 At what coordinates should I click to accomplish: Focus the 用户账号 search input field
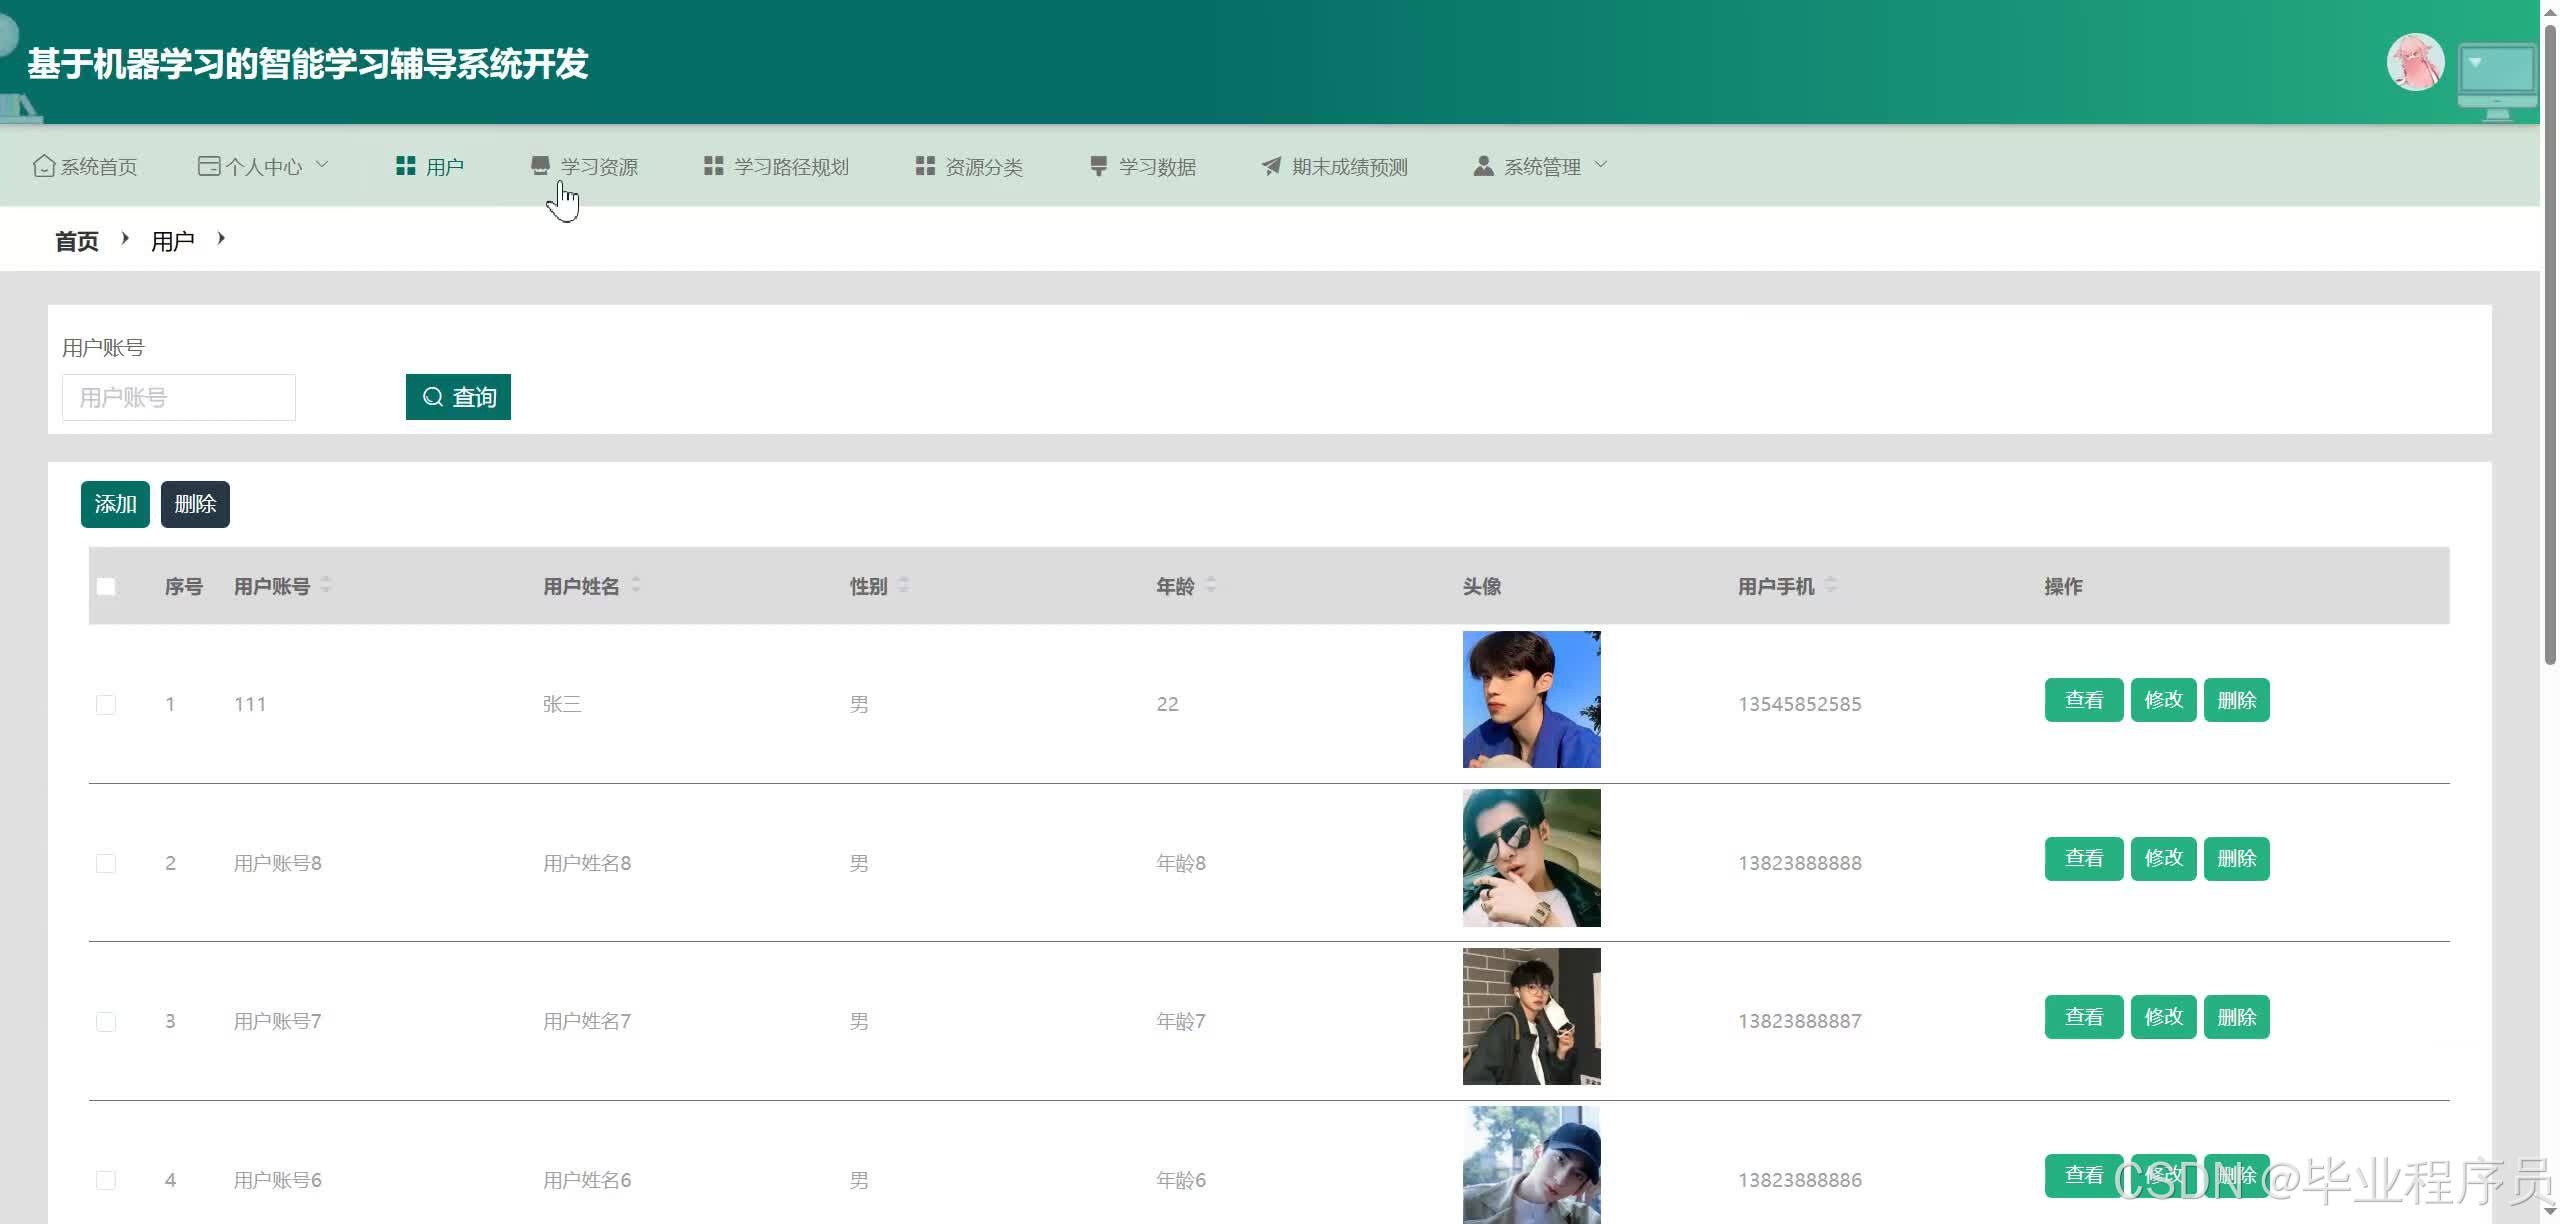pos(179,397)
